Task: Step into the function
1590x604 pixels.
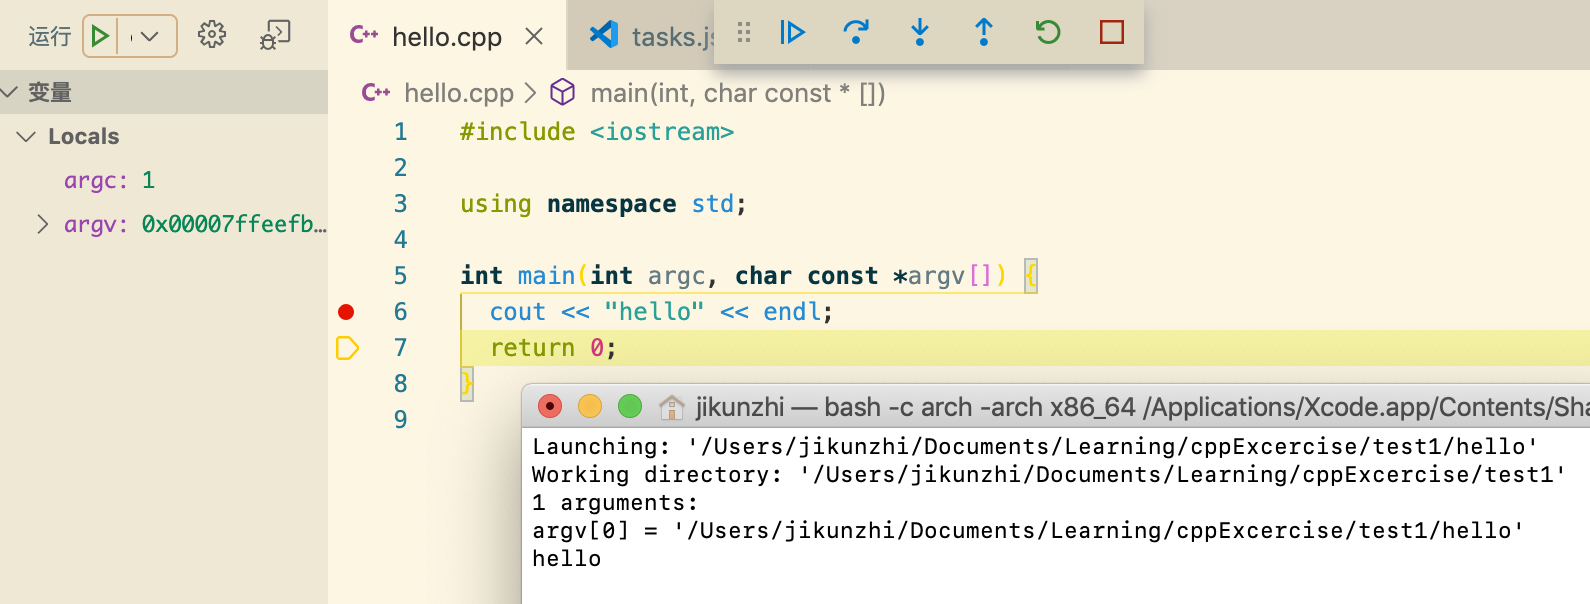Action: point(920,33)
